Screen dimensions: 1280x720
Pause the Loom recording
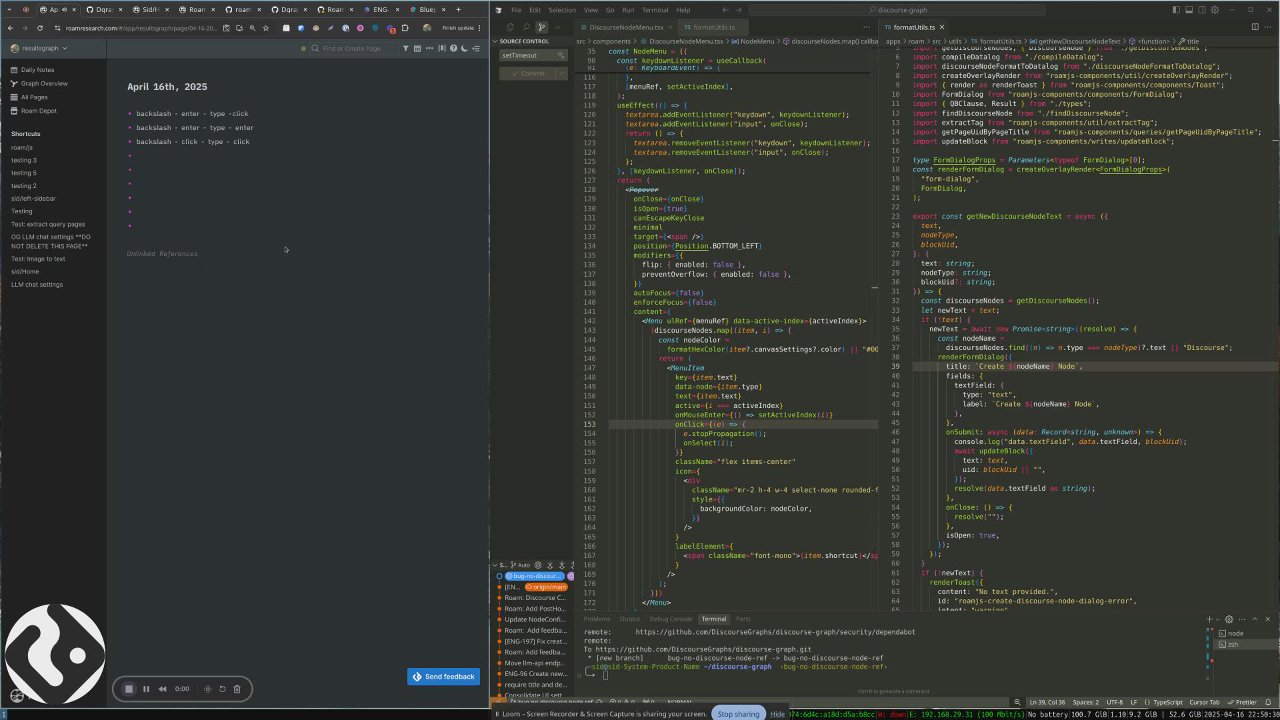[146, 689]
